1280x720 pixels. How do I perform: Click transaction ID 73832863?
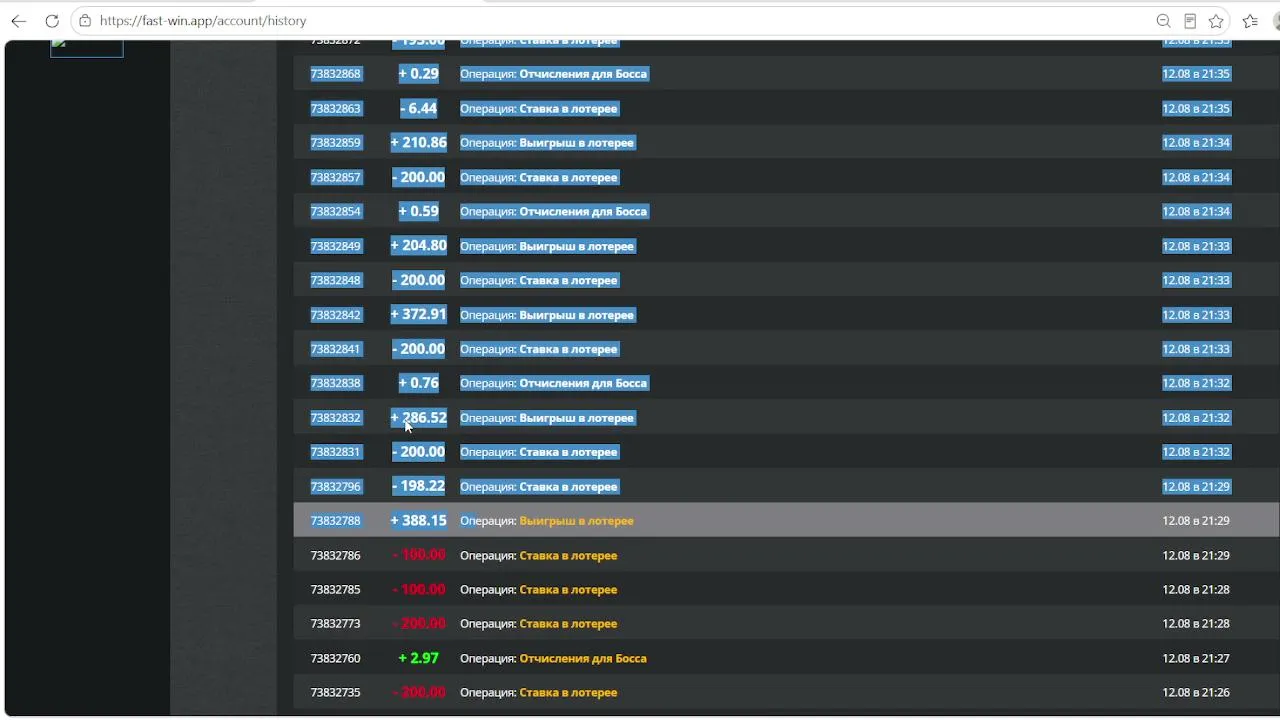coord(336,109)
